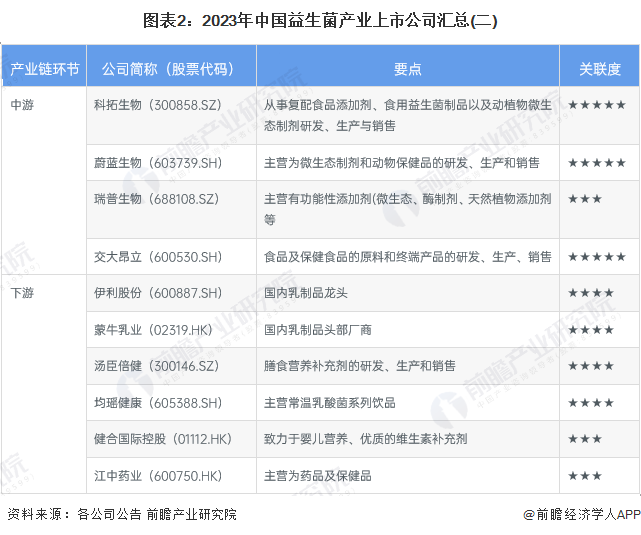Click the @前瞻经济学人APP credit
Viewport: 641px width, 535px height.
[x=582, y=514]
